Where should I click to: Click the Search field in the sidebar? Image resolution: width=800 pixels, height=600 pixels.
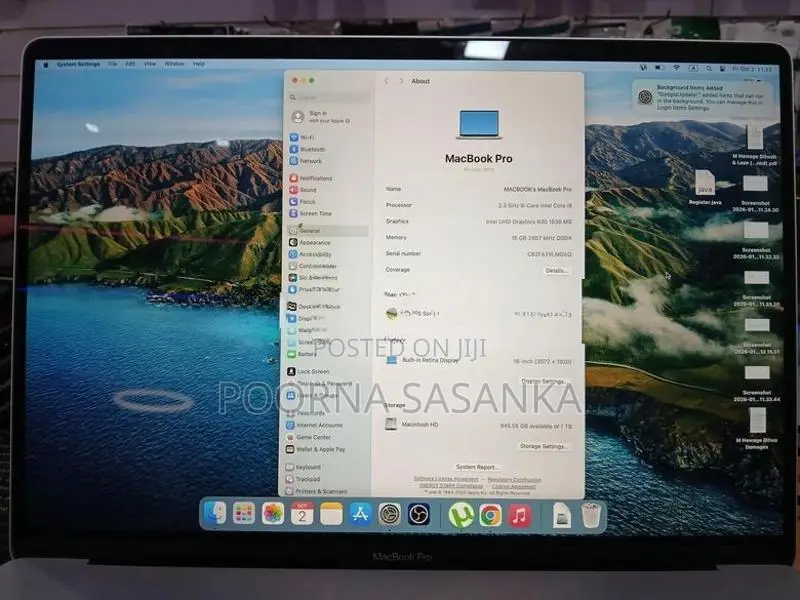[x=330, y=97]
